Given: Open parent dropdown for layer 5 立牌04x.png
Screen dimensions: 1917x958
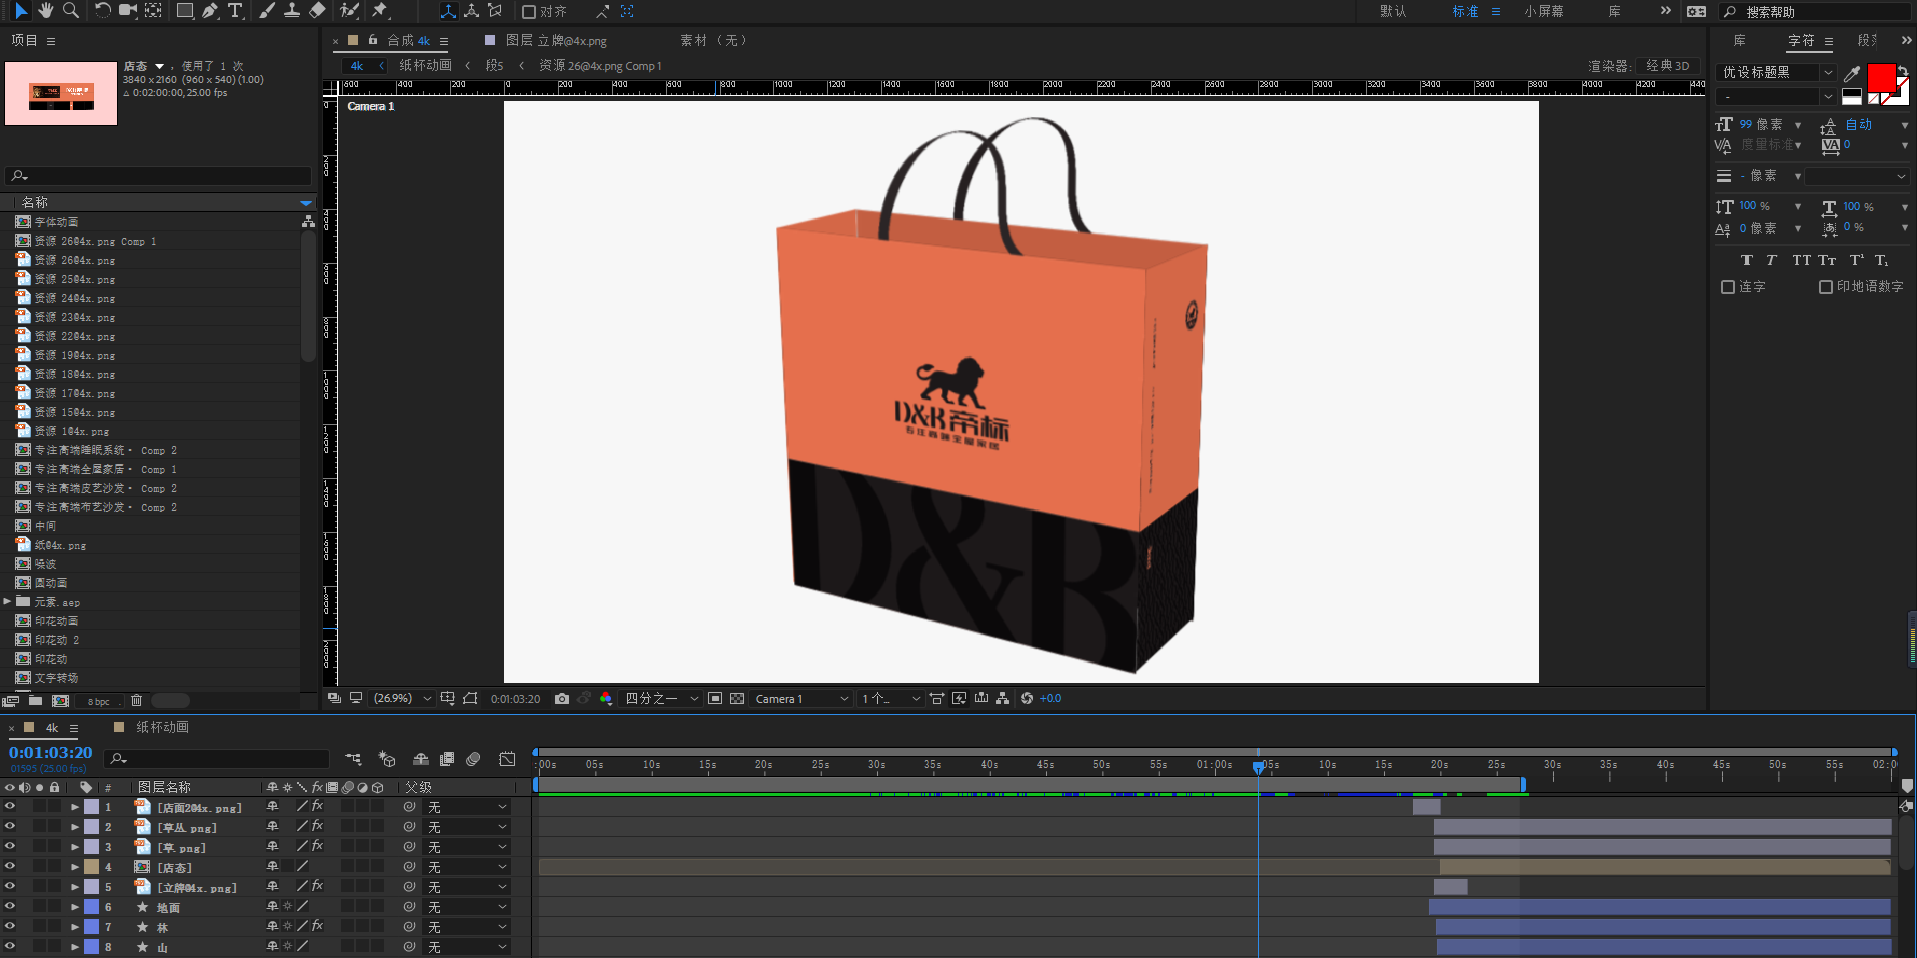Looking at the screenshot, I should click(x=467, y=887).
